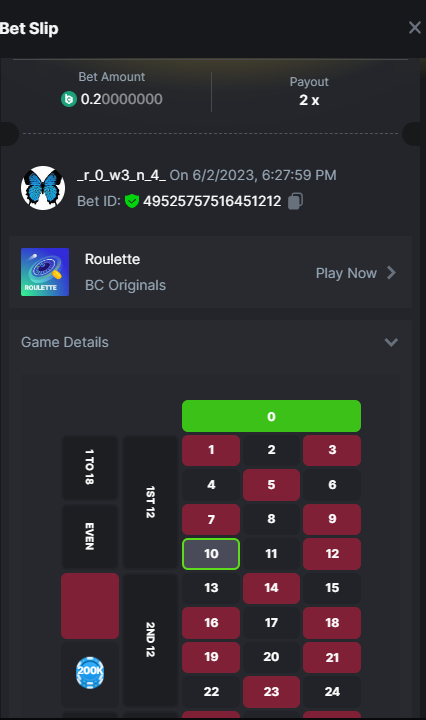Click the blue butterfly avatar
Screen dimensions: 426x720
tap(43, 188)
